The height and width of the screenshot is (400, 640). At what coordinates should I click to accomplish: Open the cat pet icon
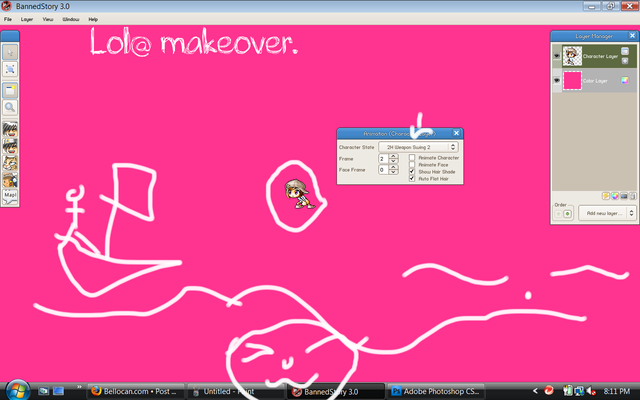click(10, 163)
